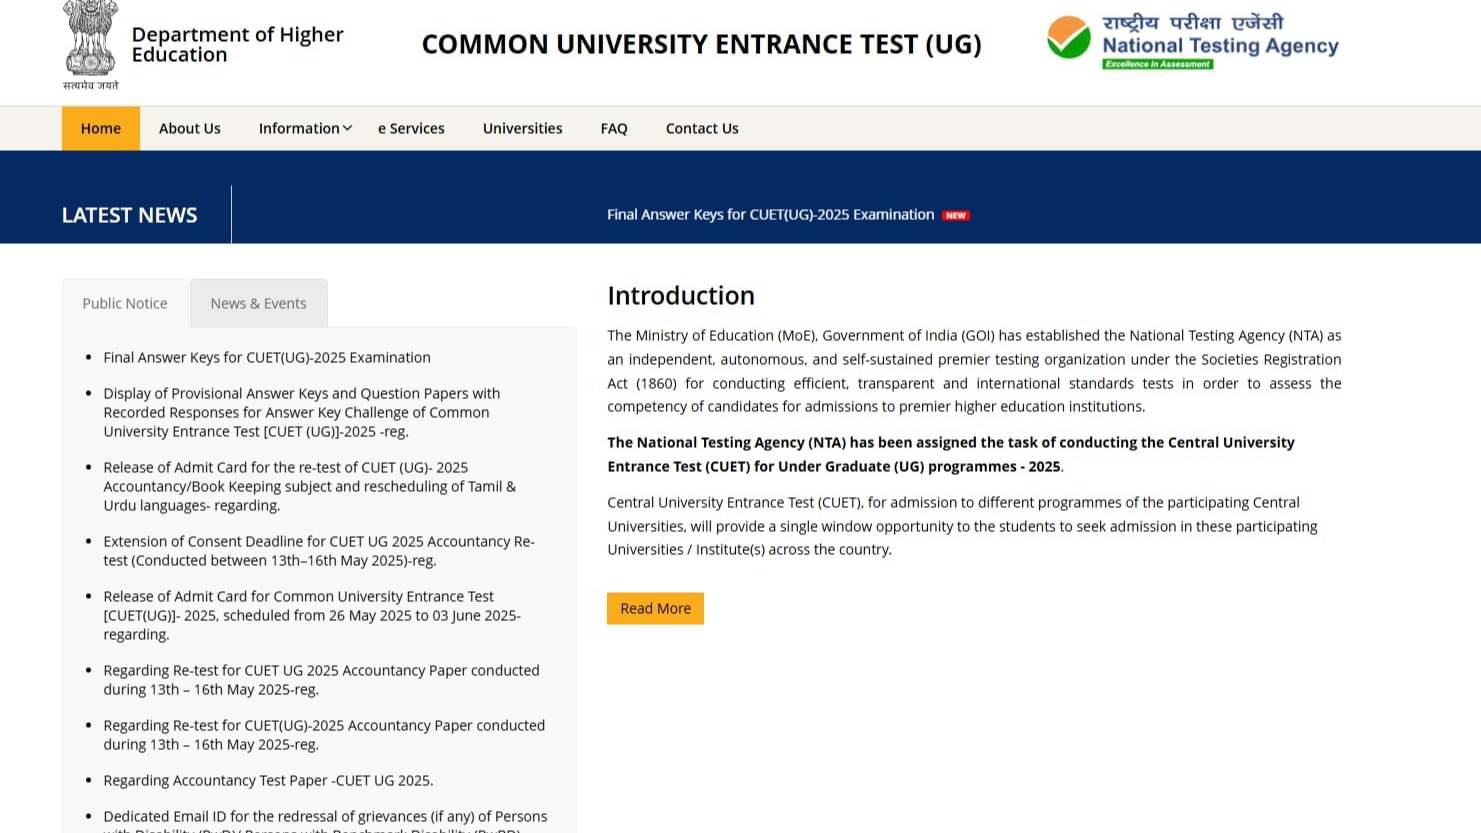
Task: Open the Home menu item
Action: click(x=100, y=128)
